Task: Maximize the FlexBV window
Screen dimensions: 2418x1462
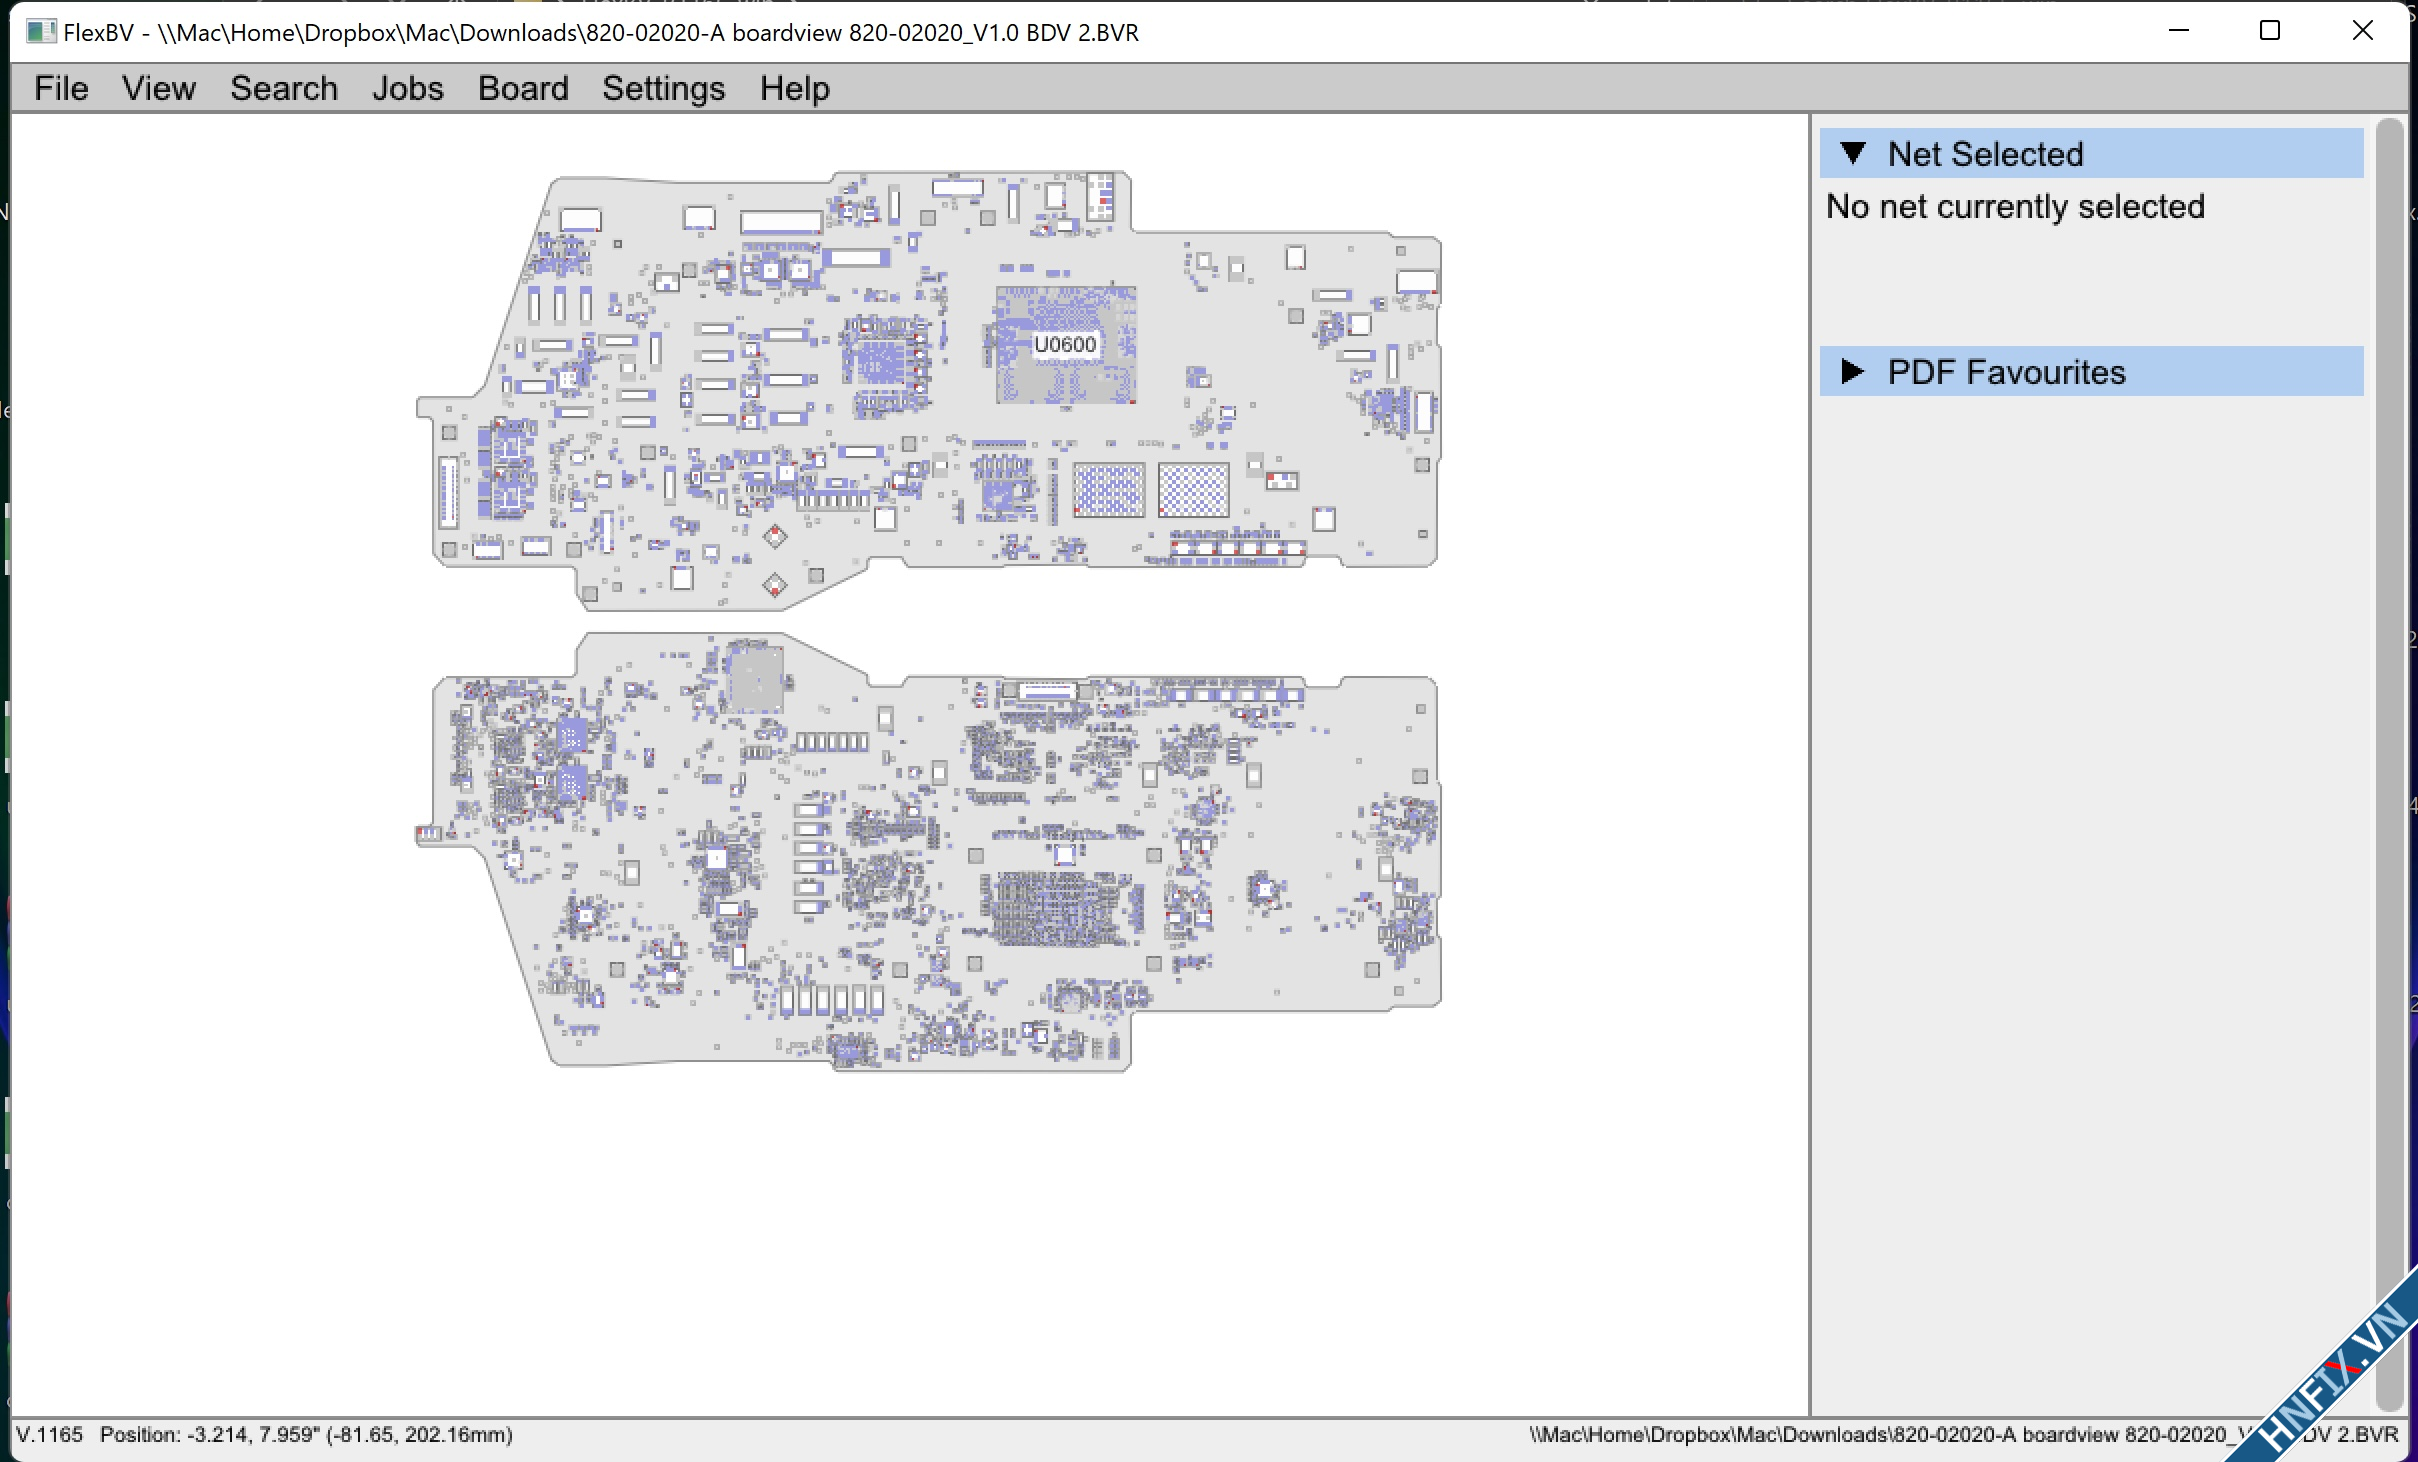Action: pyautogui.click(x=2270, y=31)
